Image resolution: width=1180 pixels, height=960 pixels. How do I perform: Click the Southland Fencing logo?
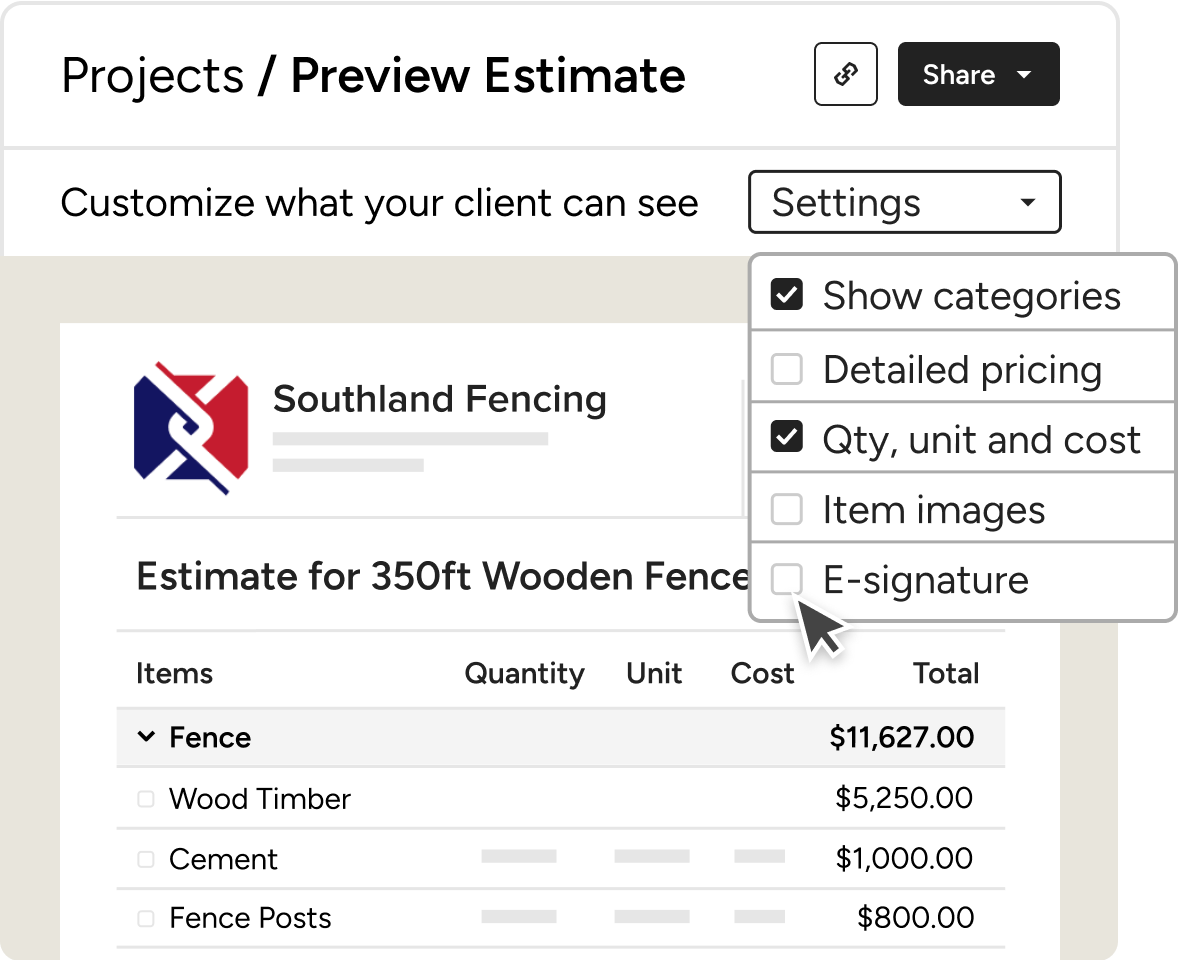(190, 428)
